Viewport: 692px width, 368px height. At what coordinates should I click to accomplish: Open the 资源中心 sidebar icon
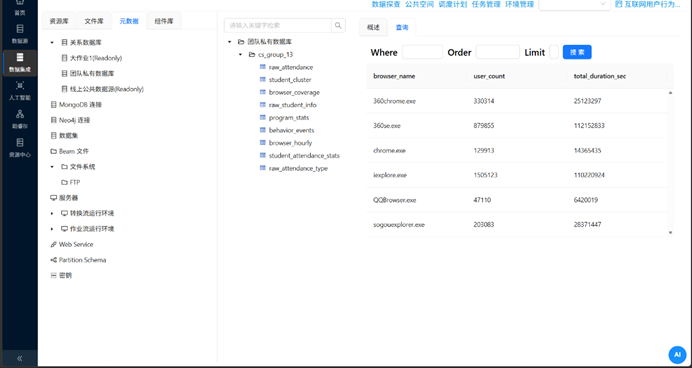pyautogui.click(x=20, y=143)
